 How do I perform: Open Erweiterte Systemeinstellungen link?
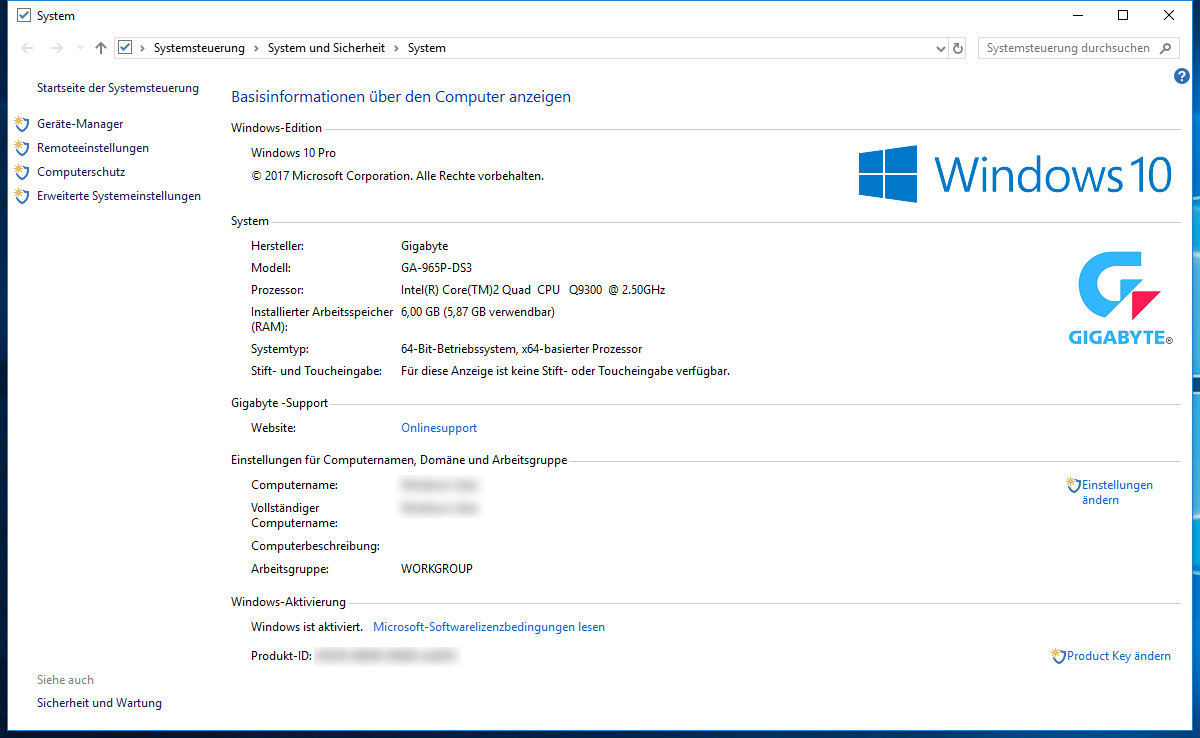click(119, 196)
